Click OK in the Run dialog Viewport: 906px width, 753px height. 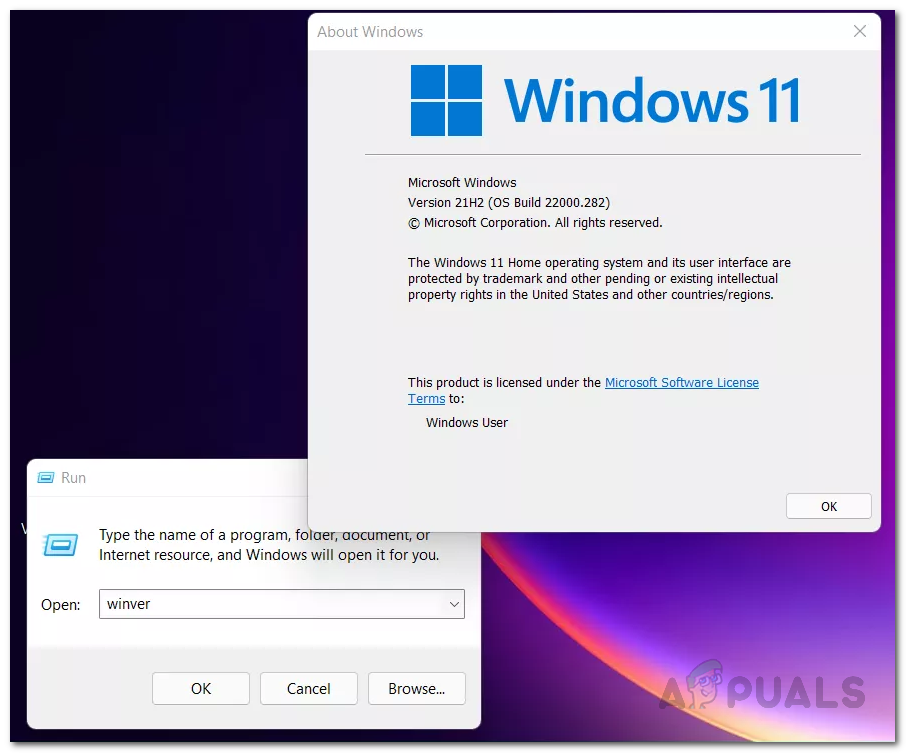pos(200,688)
